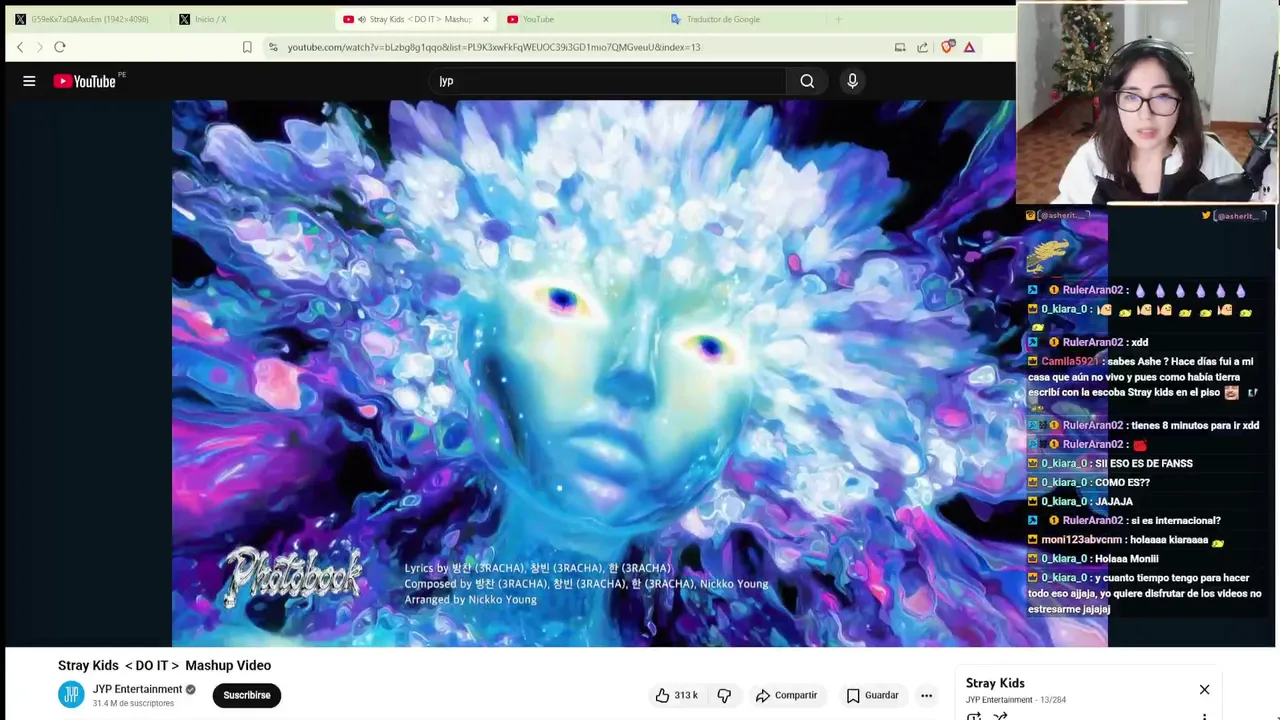
Task: Dislike the Mashup video
Action: coord(724,695)
